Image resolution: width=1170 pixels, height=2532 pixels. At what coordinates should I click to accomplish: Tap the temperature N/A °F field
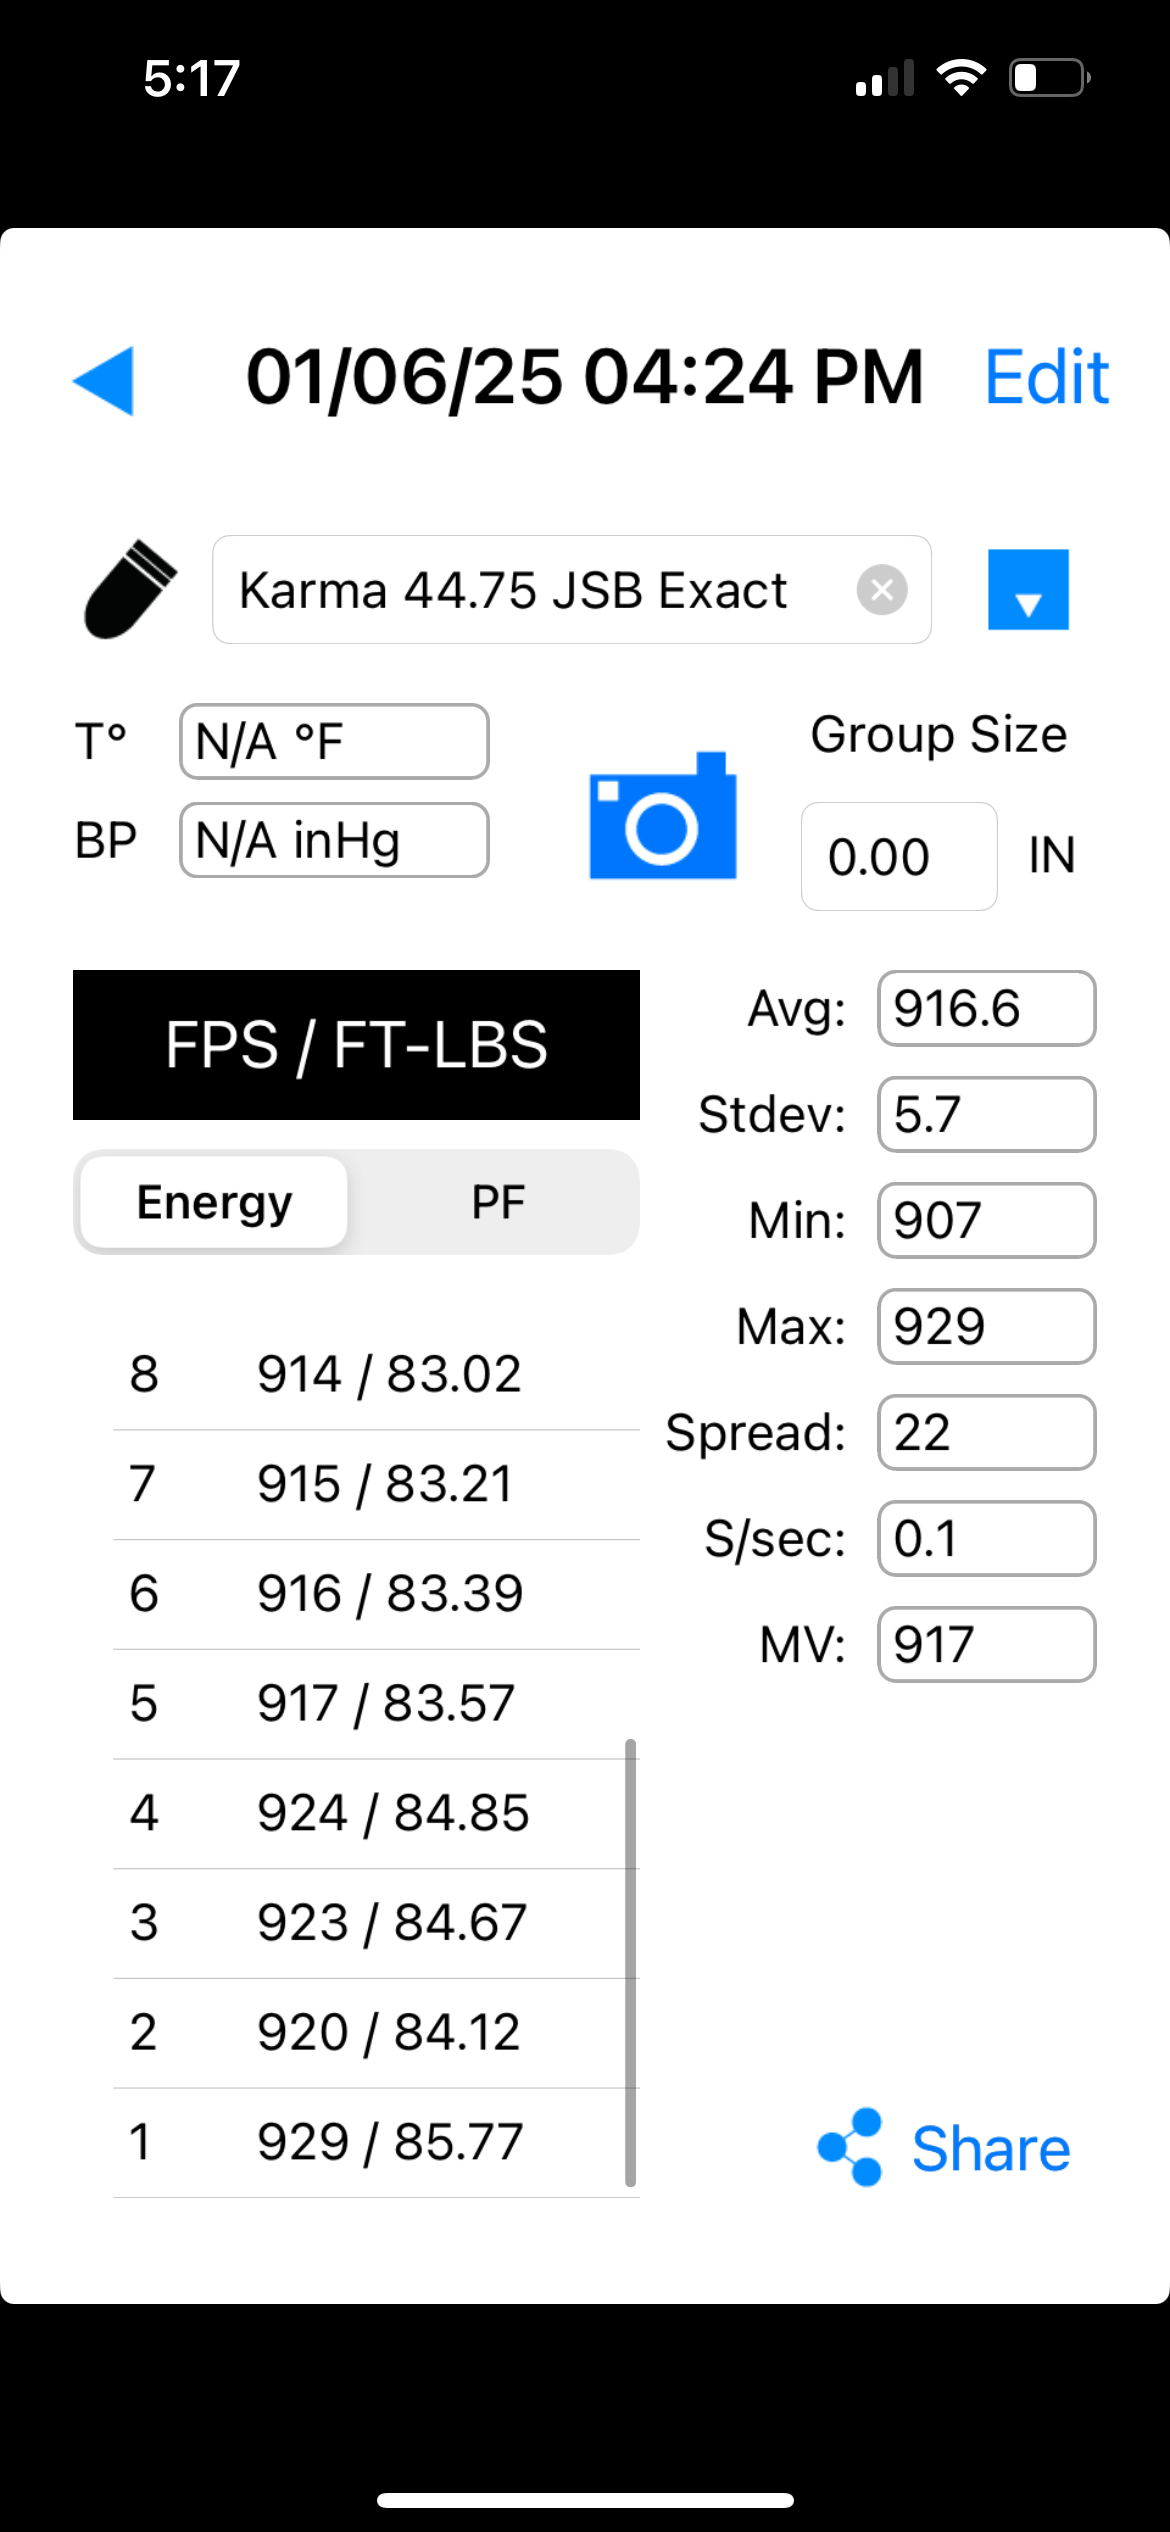tap(334, 742)
